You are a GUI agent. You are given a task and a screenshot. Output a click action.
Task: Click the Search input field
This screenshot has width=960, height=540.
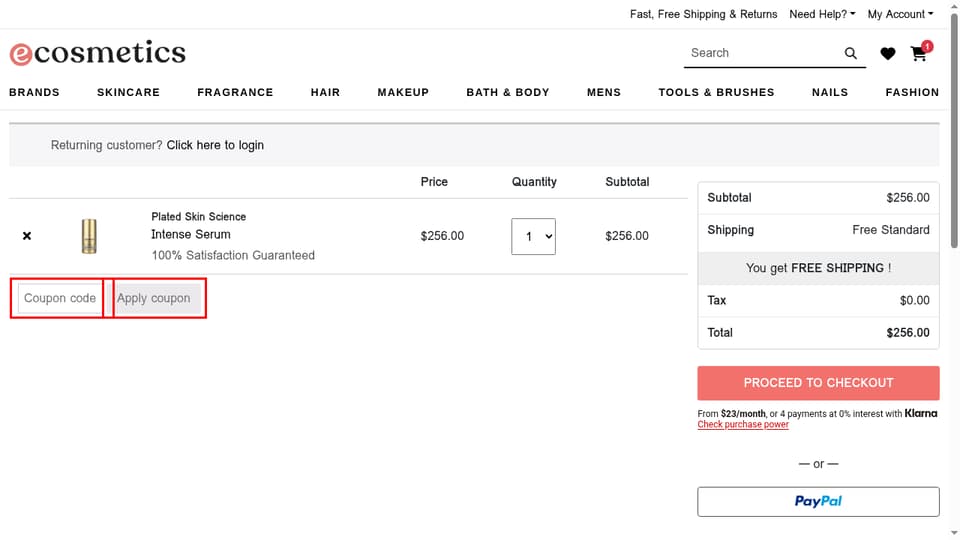(762, 53)
